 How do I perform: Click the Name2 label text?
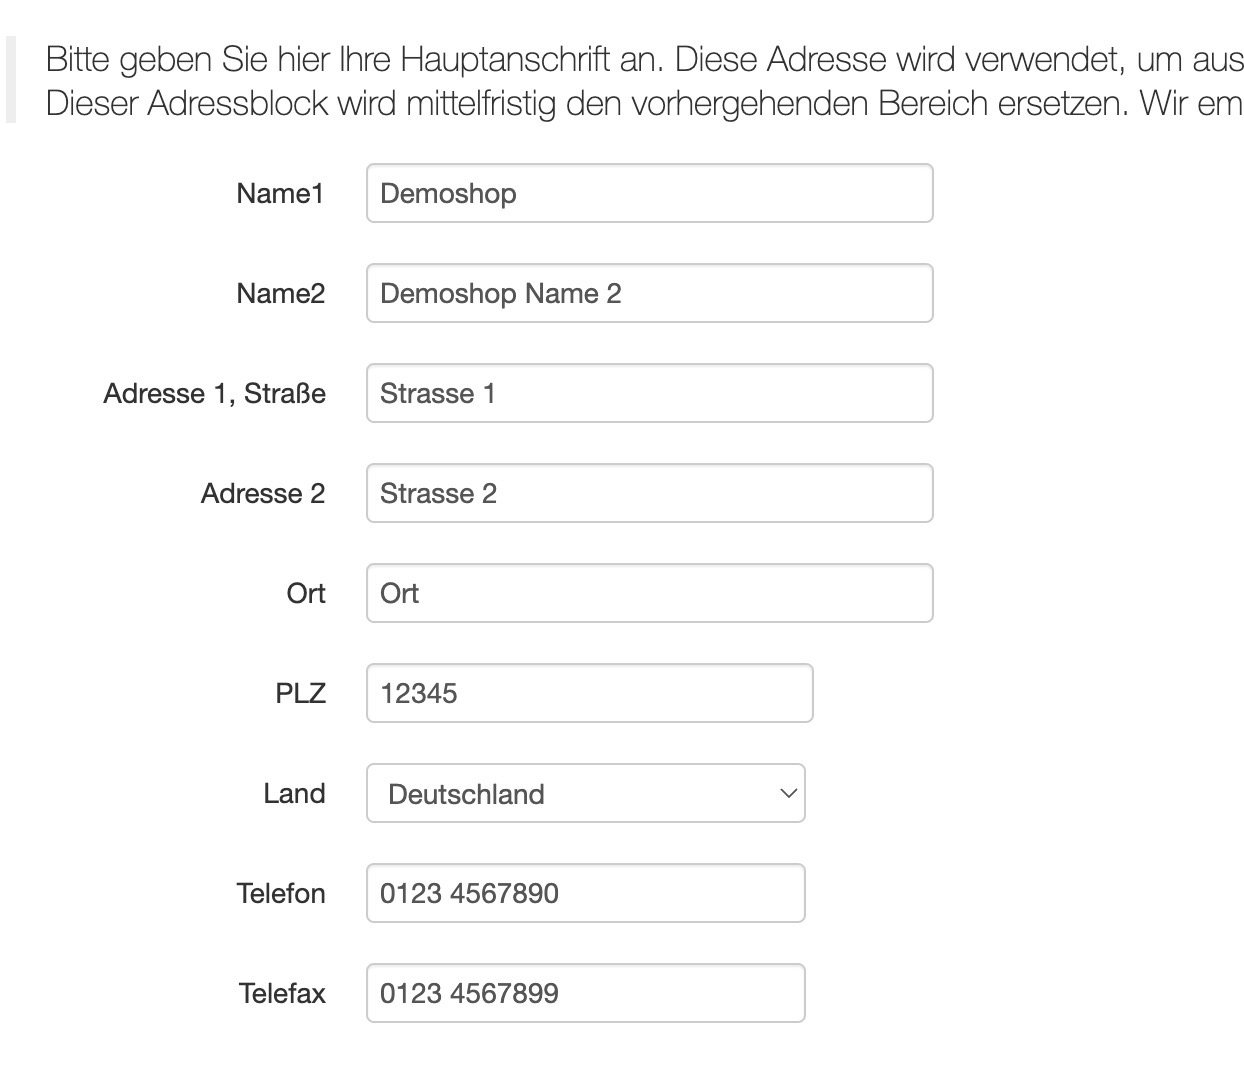click(x=280, y=293)
